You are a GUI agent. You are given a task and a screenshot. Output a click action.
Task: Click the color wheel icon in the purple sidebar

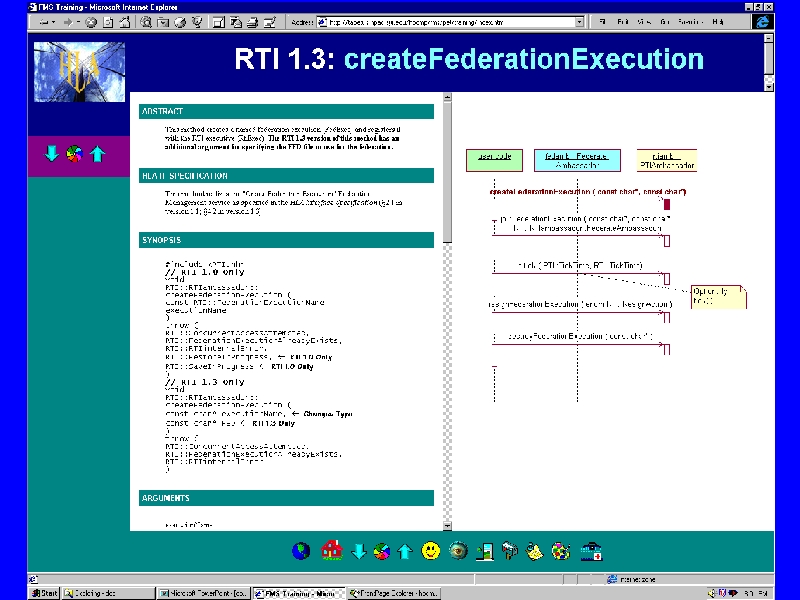(74, 153)
